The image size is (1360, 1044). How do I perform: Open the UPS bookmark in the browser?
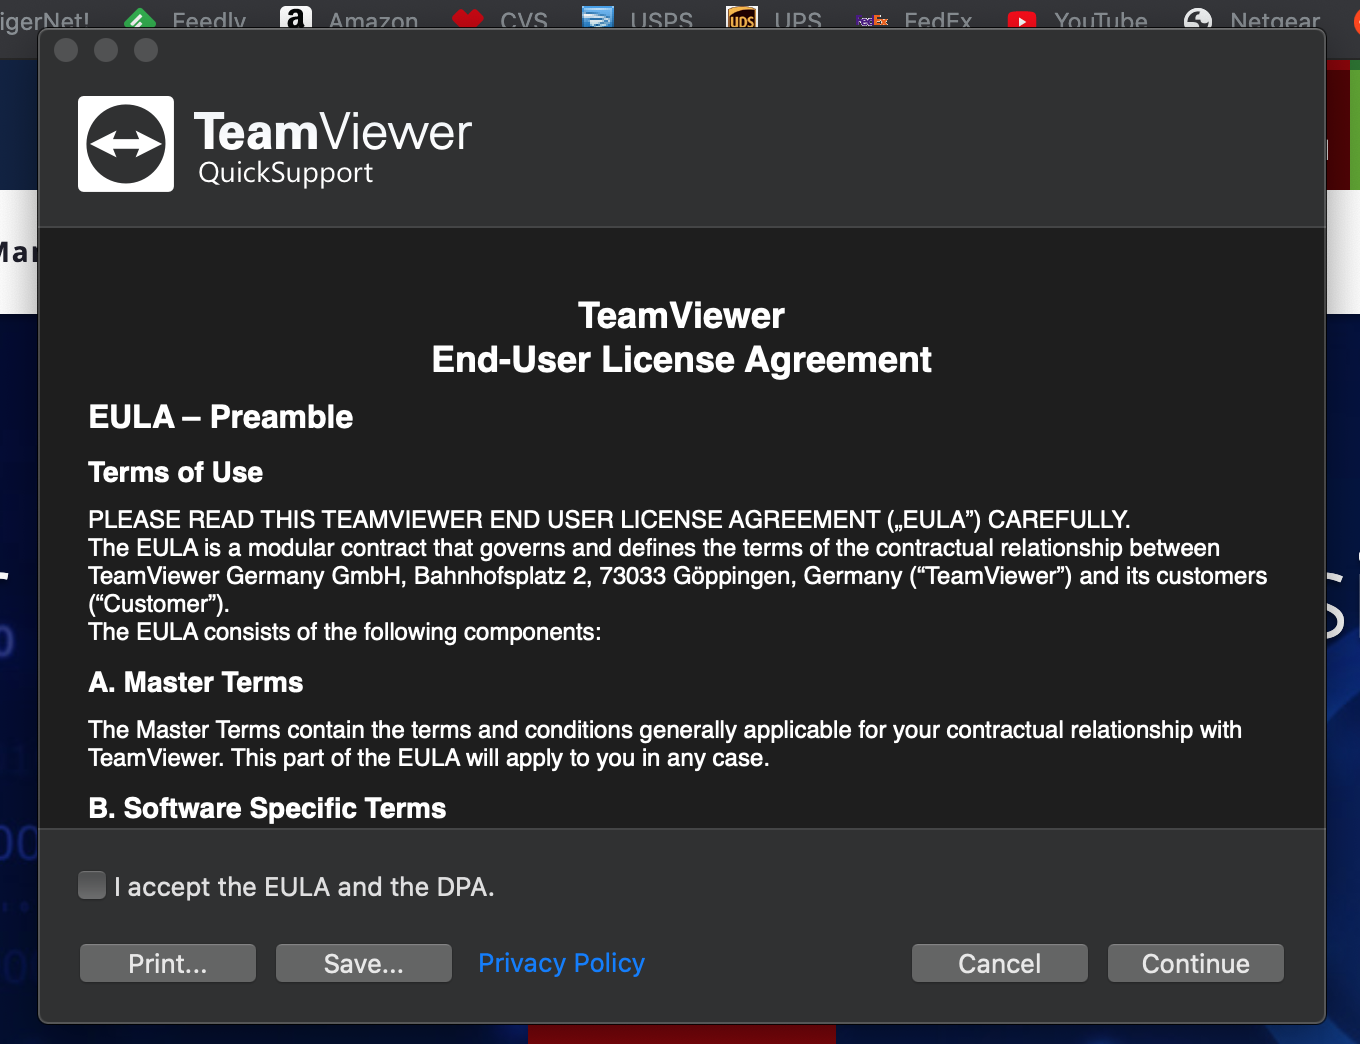[x=774, y=19]
